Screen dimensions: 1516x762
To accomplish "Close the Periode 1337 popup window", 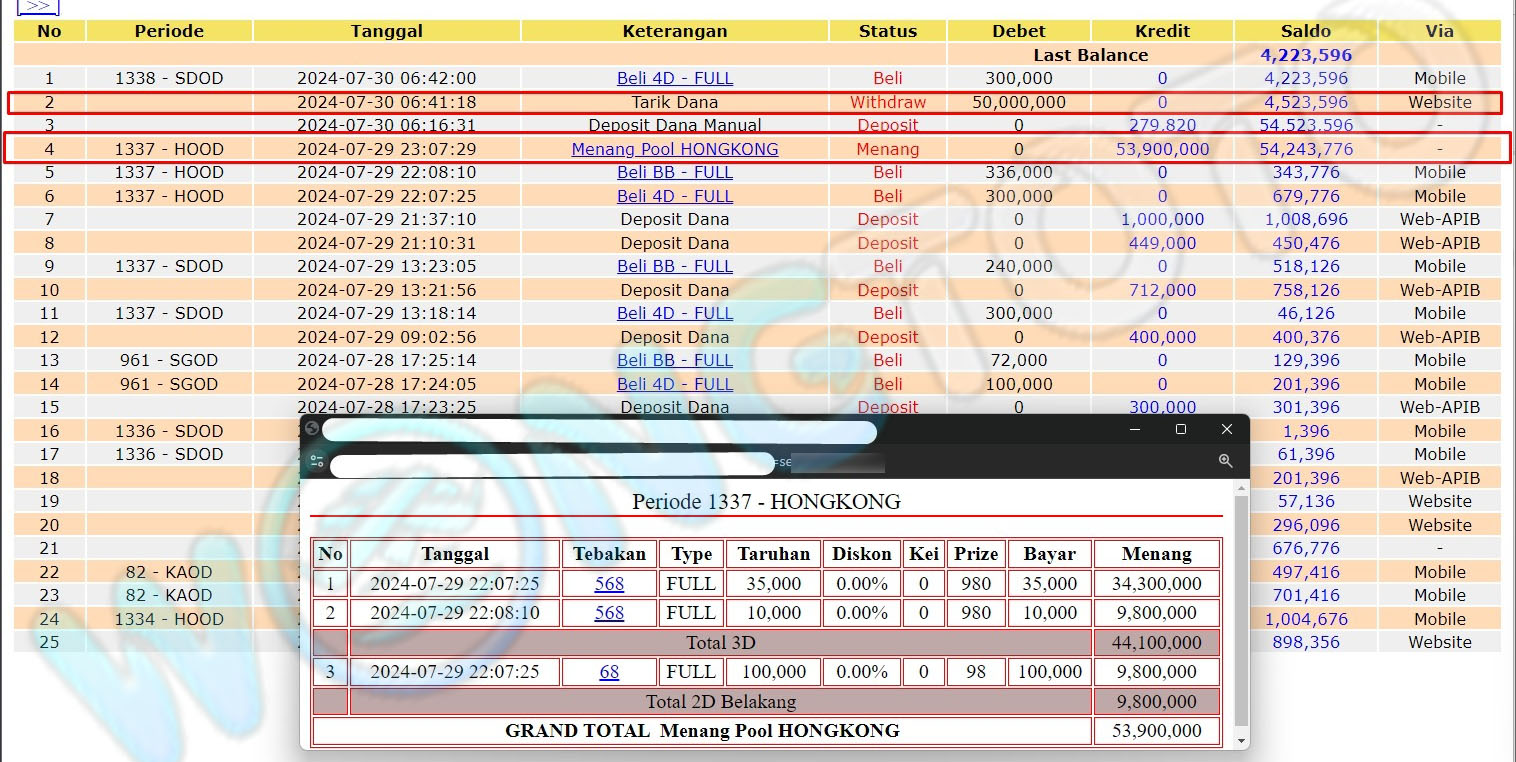I will pos(1227,429).
